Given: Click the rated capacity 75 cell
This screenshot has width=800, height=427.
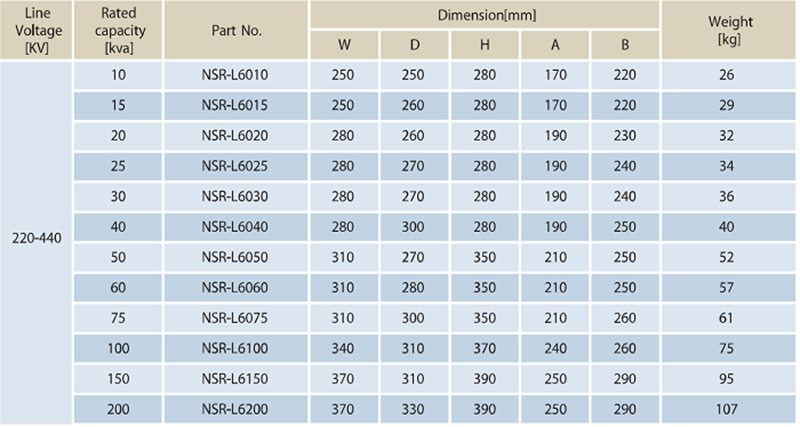Looking at the screenshot, I should click(x=118, y=318).
